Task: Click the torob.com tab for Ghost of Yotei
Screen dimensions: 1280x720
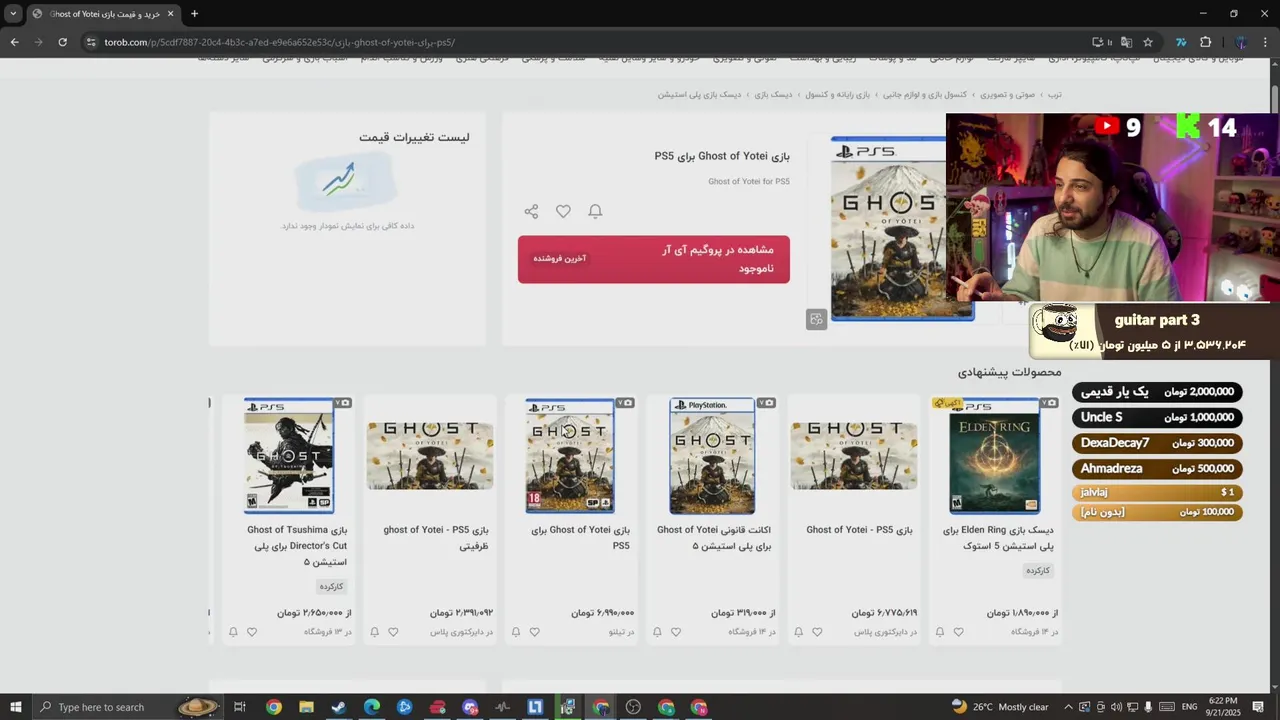Action: point(104,14)
